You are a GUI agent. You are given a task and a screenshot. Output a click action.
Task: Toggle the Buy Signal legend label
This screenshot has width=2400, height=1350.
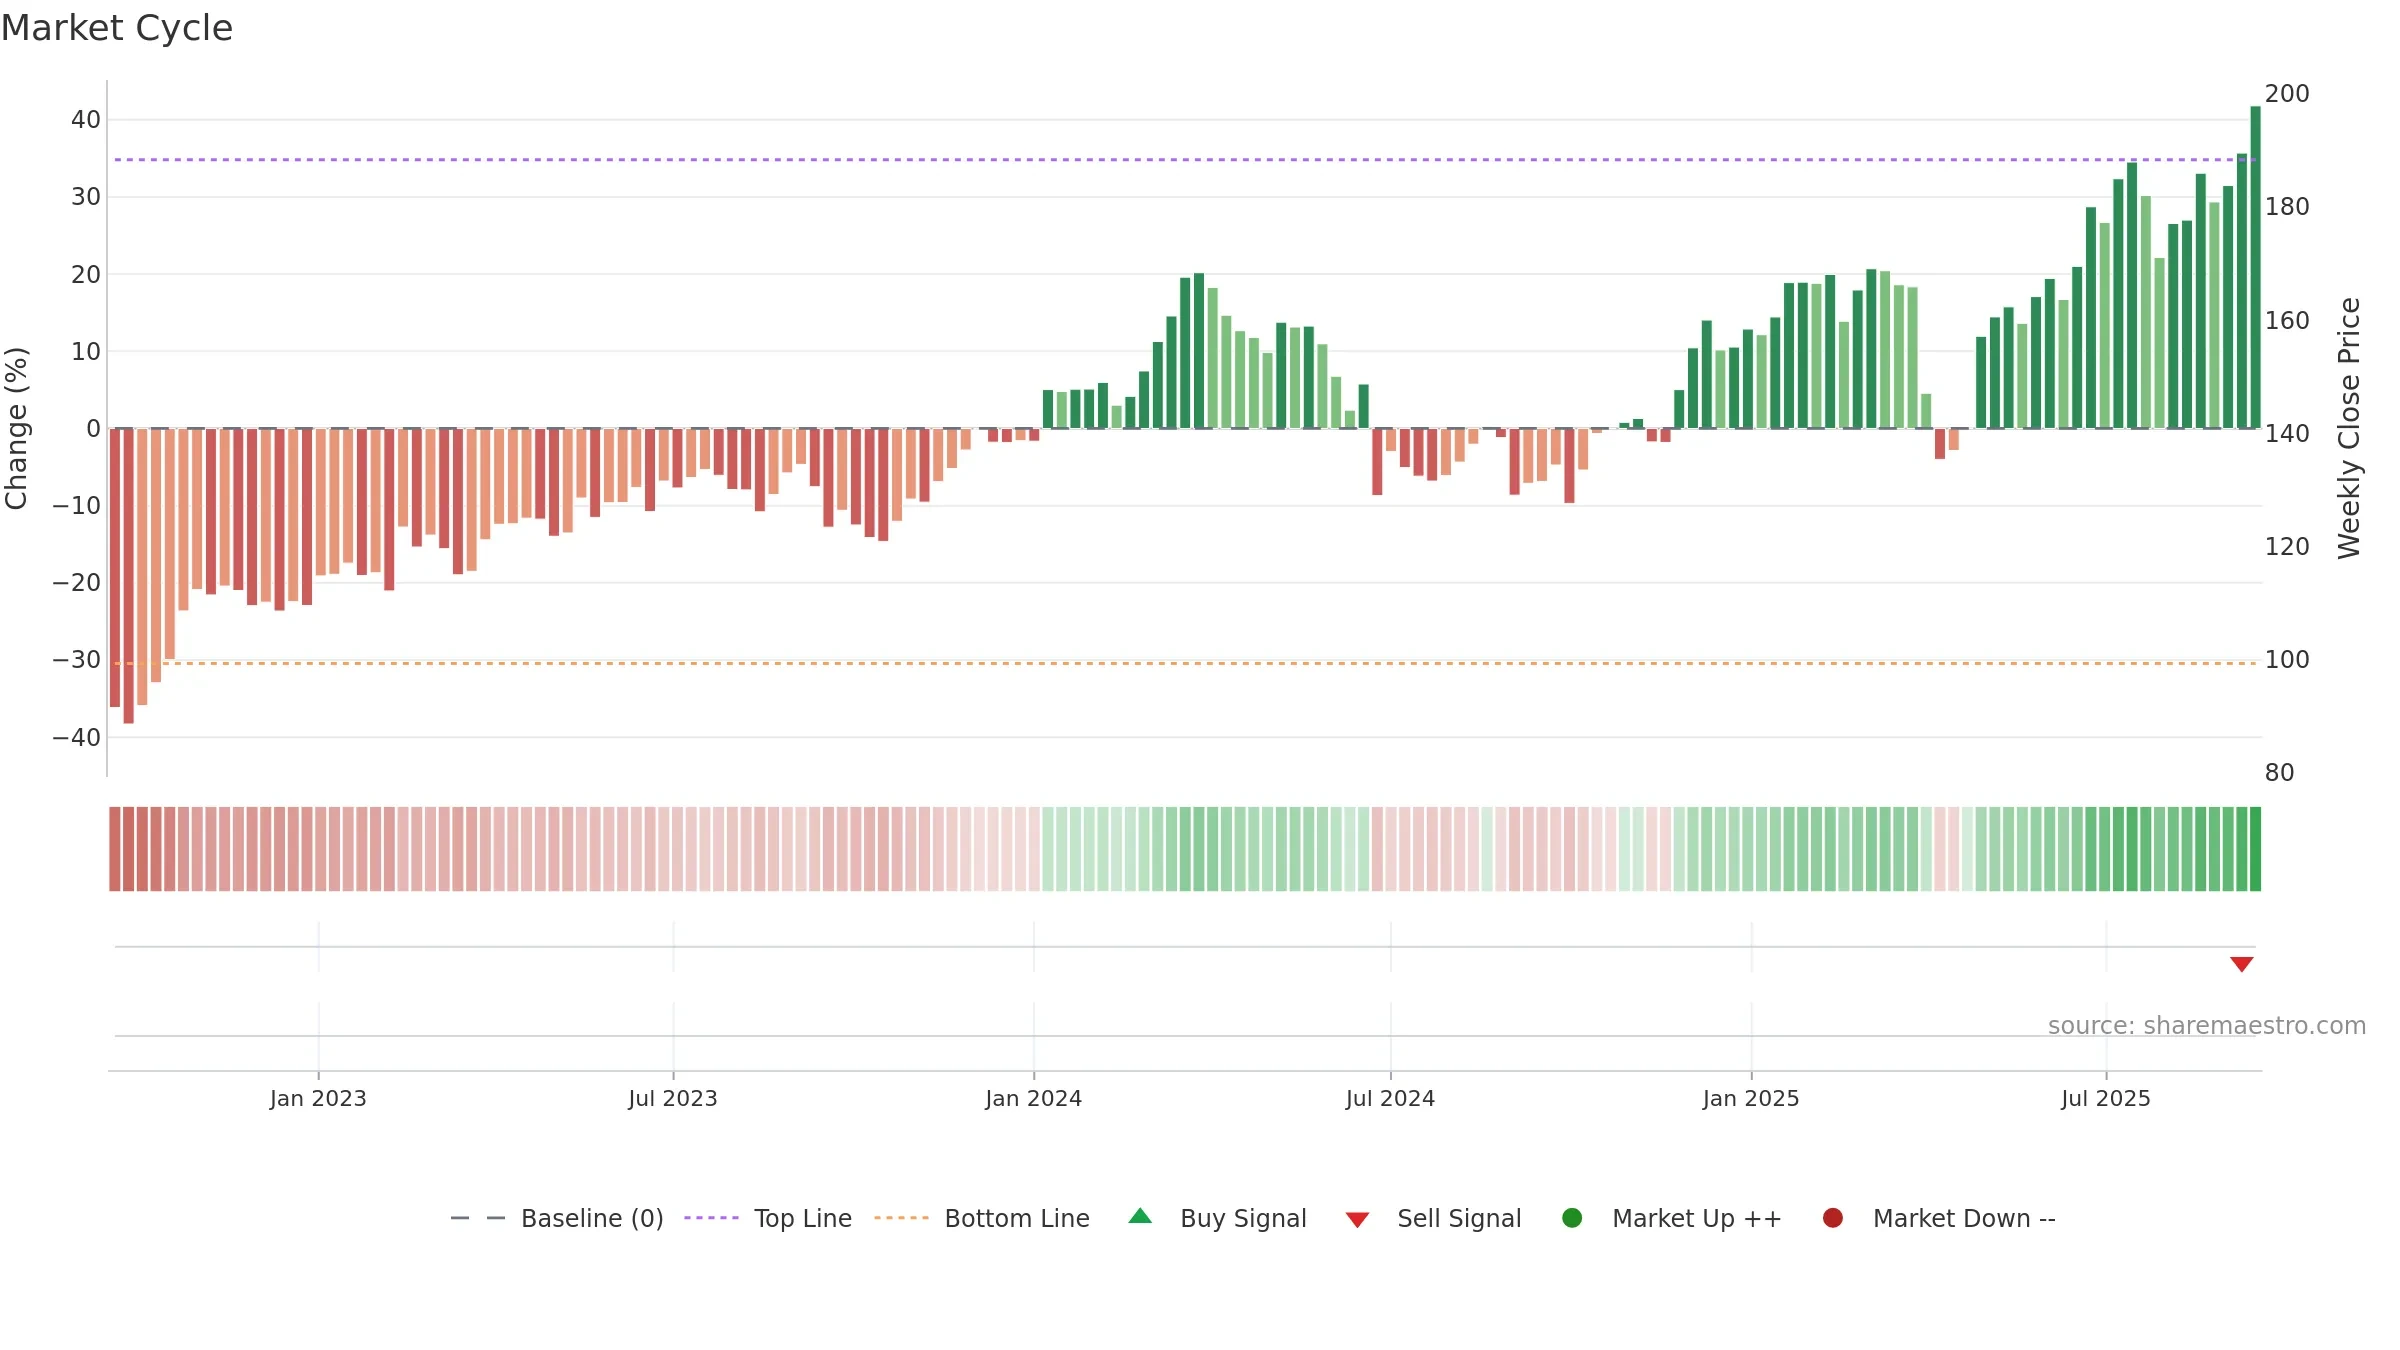1243,1218
